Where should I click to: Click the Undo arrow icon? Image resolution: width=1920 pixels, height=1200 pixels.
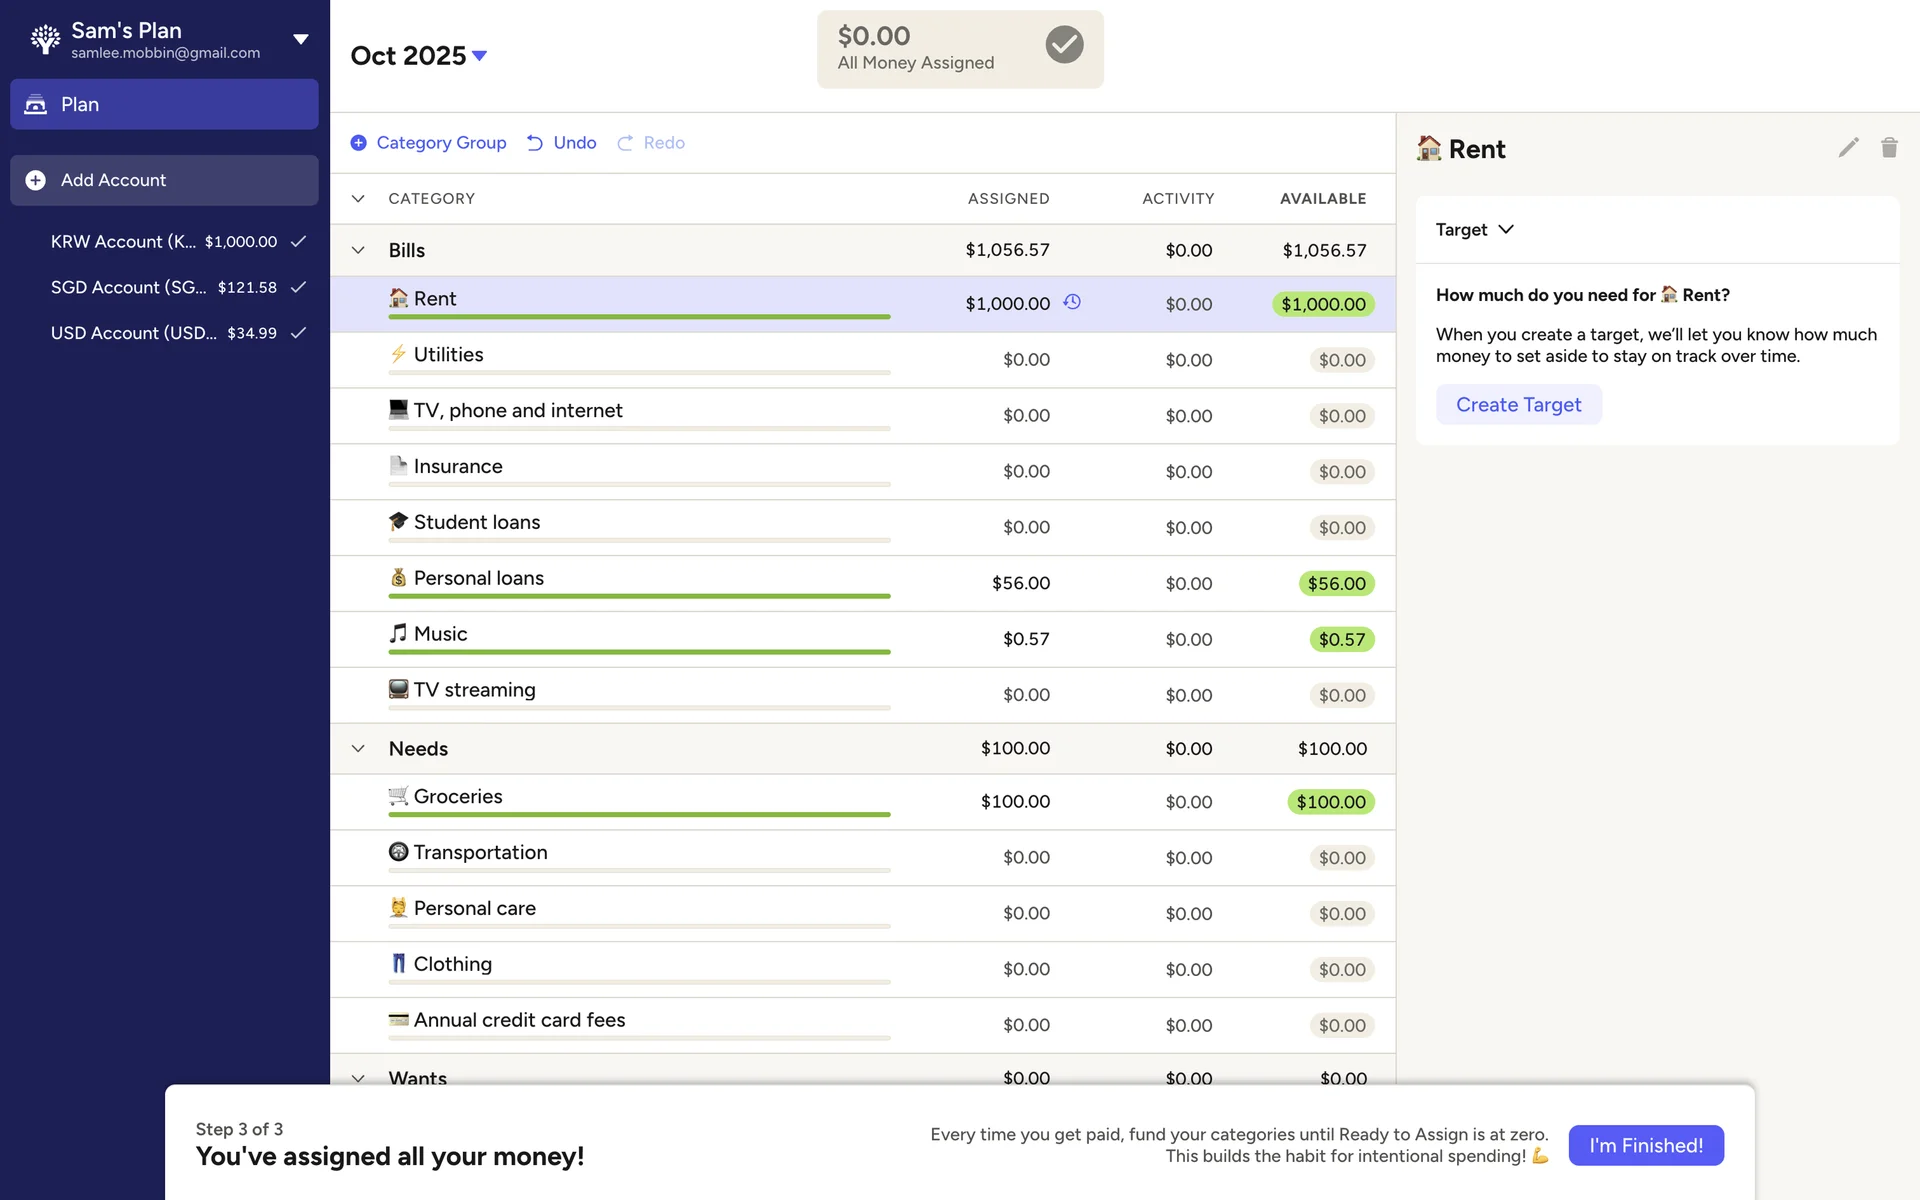click(535, 143)
